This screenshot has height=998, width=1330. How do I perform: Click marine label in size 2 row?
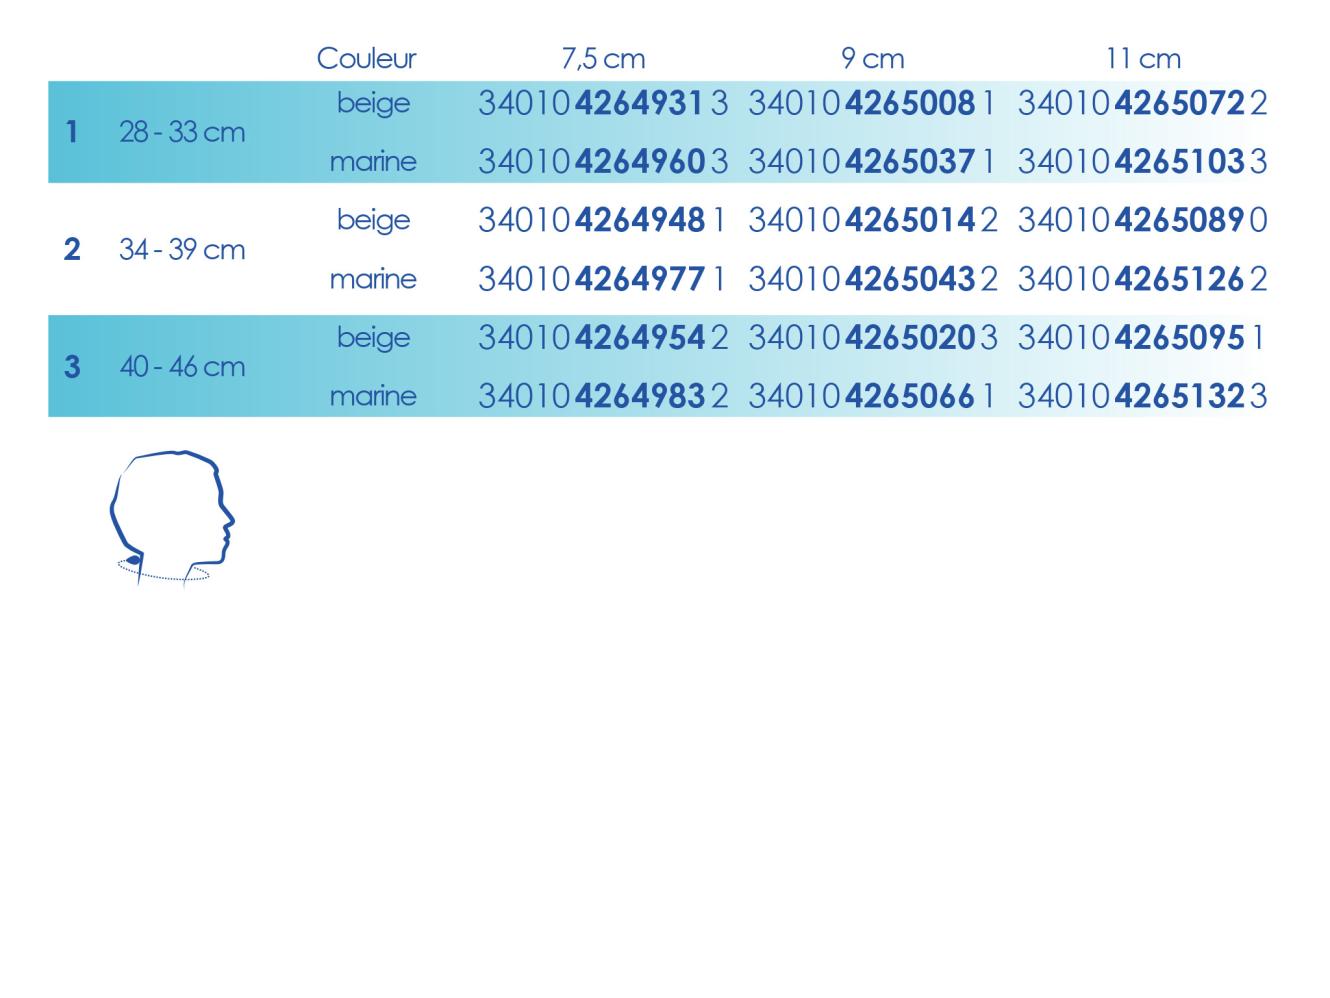coord(373,279)
